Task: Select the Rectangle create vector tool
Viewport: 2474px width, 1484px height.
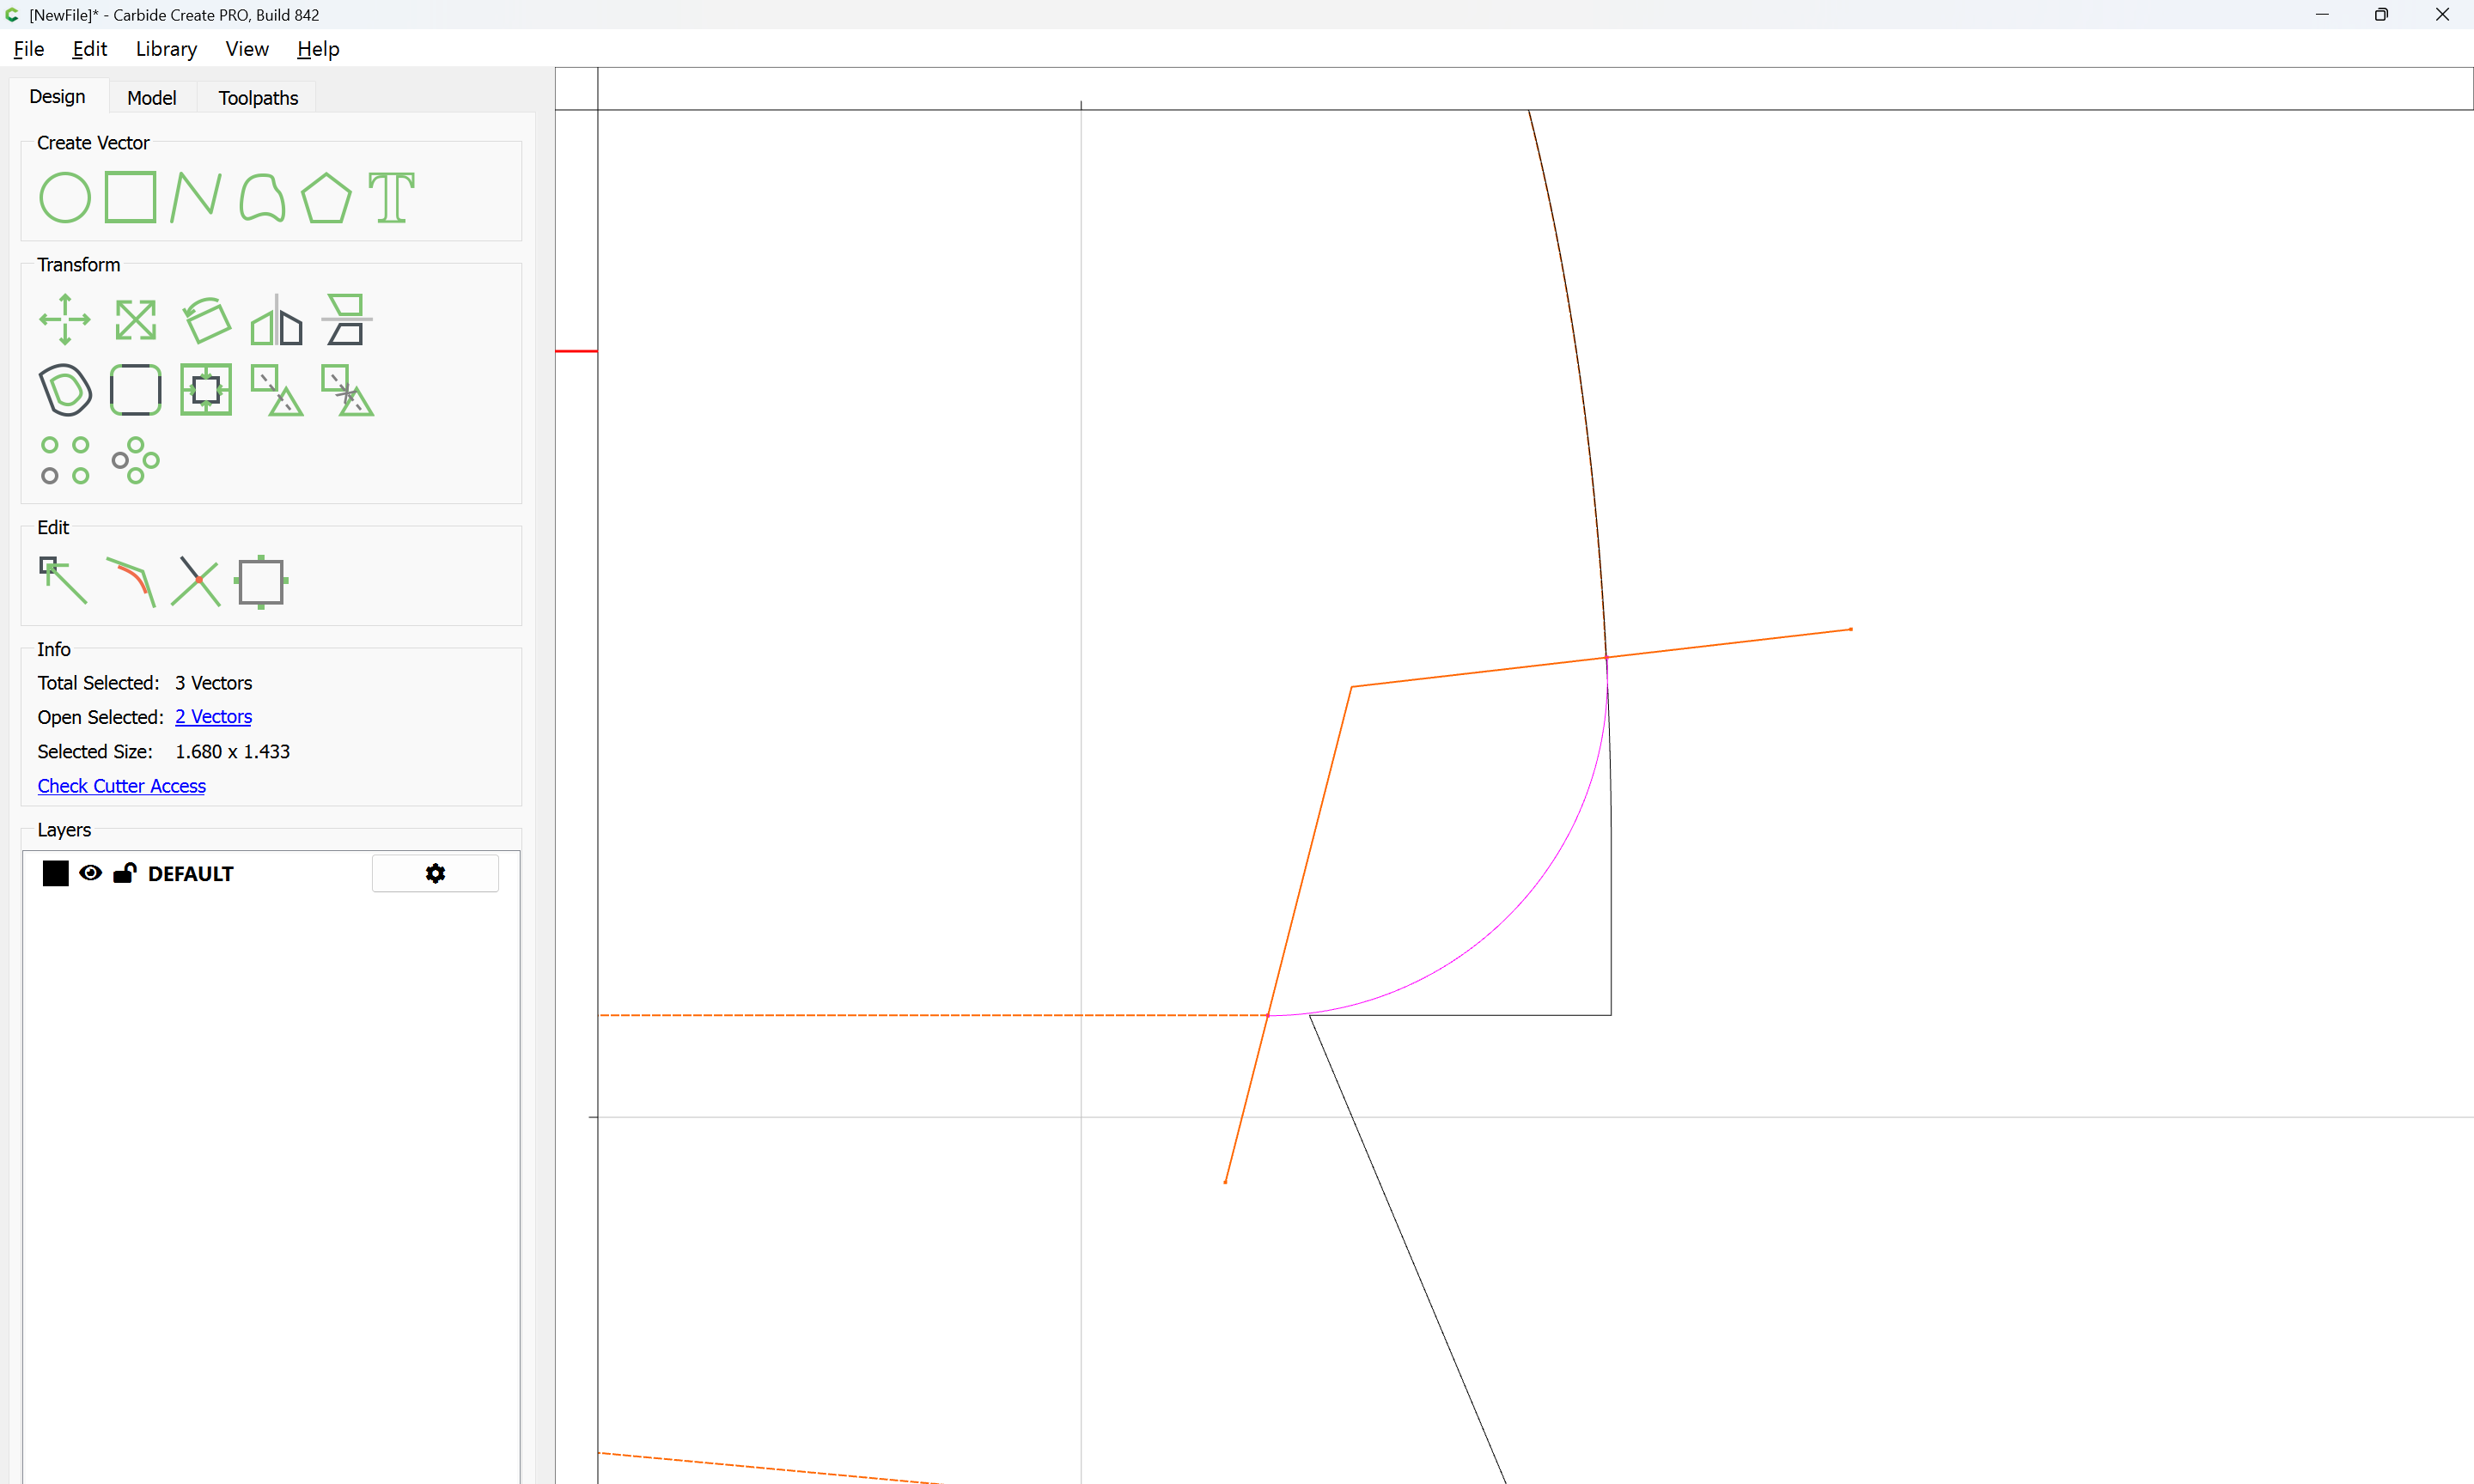Action: click(131, 197)
